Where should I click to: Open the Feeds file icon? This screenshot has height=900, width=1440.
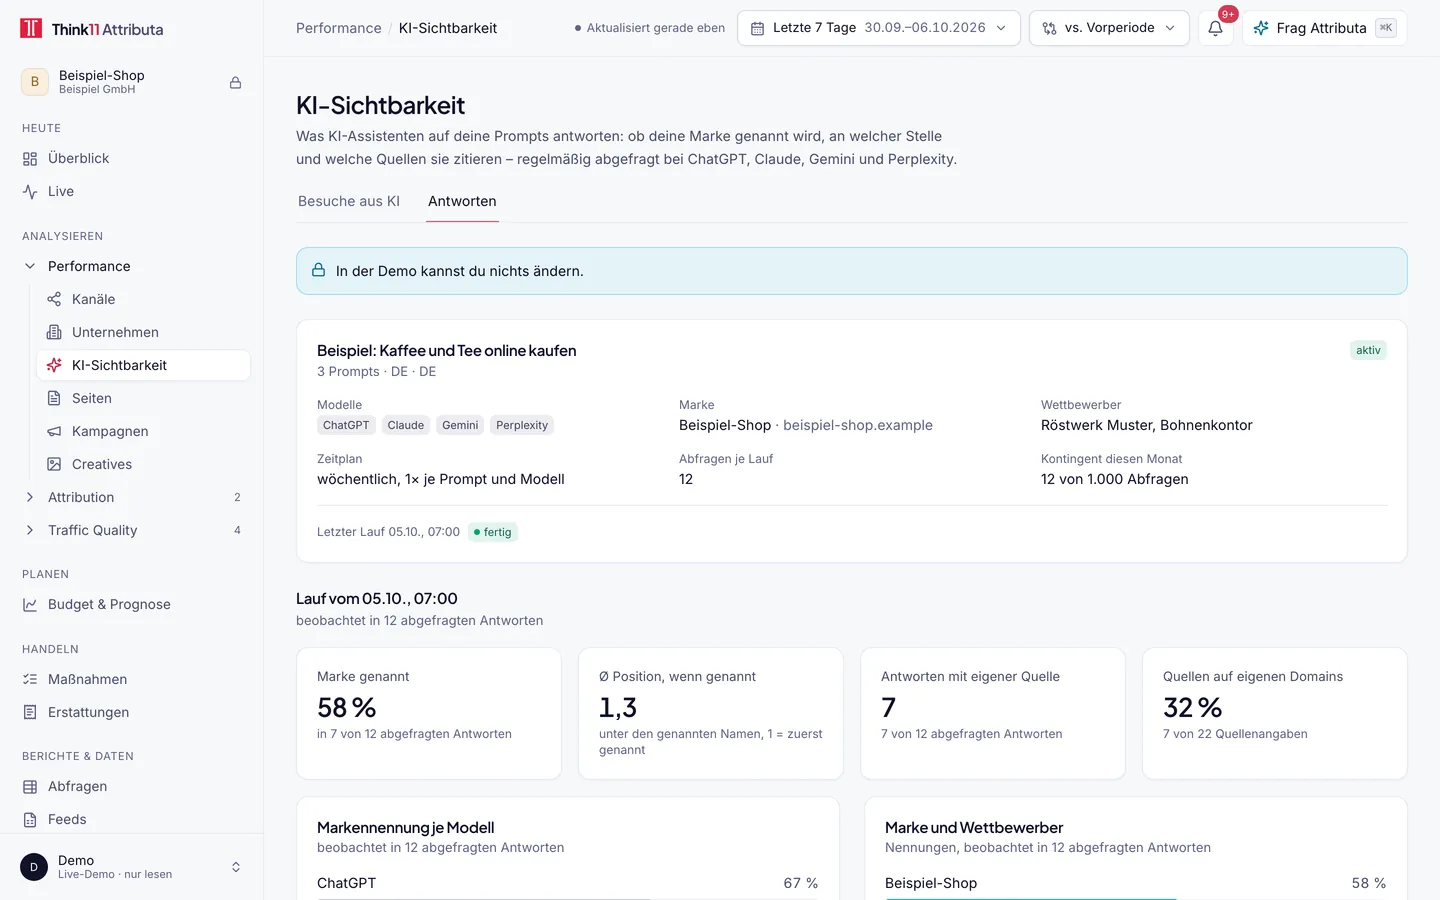pos(30,820)
